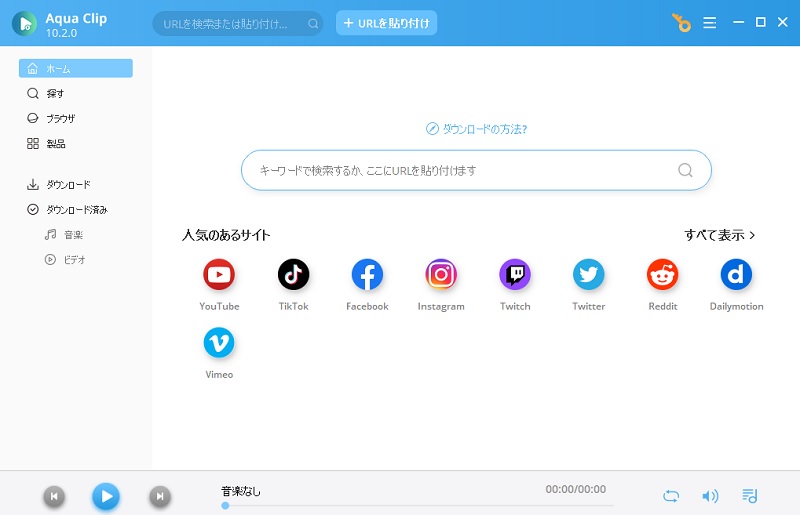The height and width of the screenshot is (515, 800).
Task: Click the URLを貼り付け button
Action: tap(386, 23)
